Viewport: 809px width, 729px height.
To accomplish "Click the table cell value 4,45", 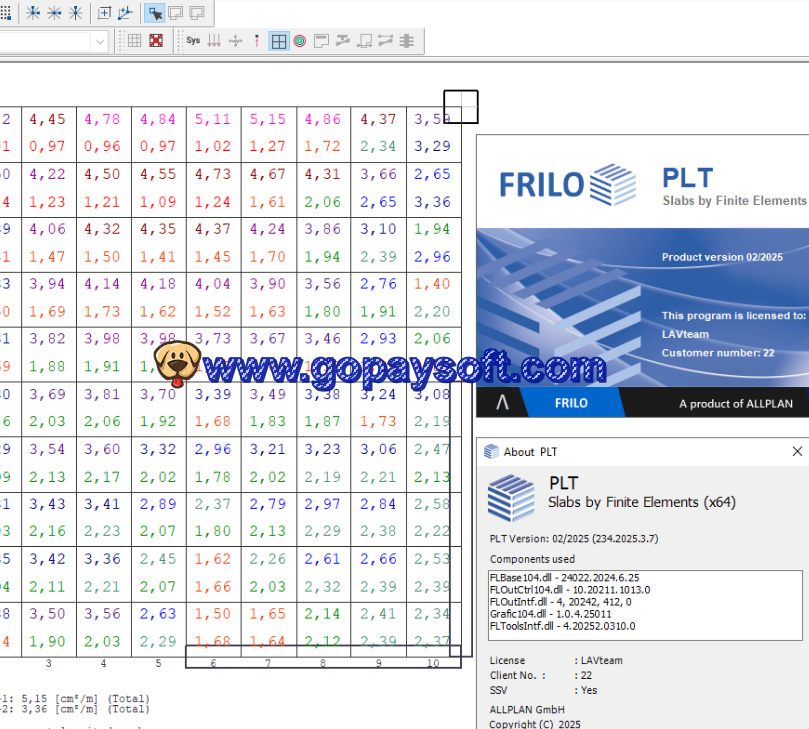I will (47, 119).
